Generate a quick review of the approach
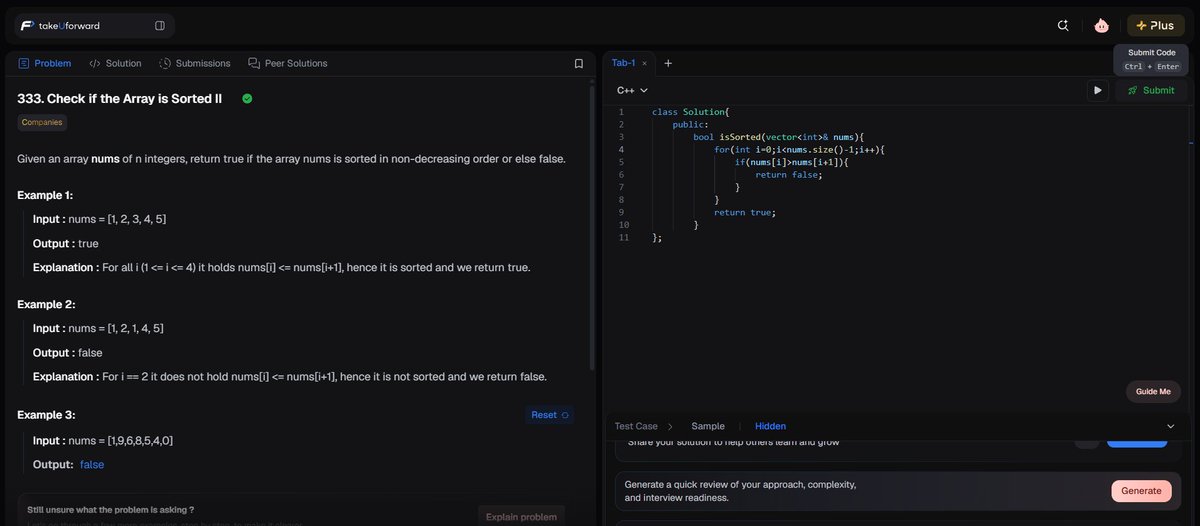The image size is (1200, 526). [x=1141, y=491]
